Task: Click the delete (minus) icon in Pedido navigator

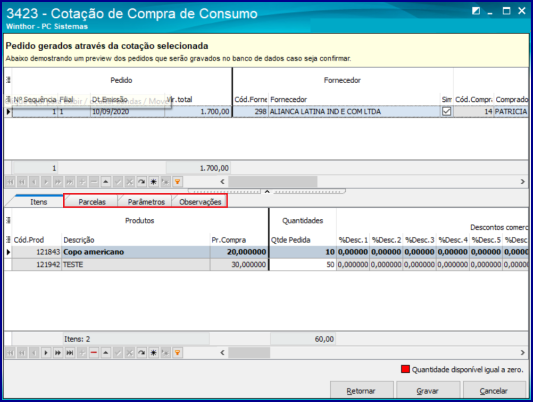Action: pyautogui.click(x=94, y=182)
